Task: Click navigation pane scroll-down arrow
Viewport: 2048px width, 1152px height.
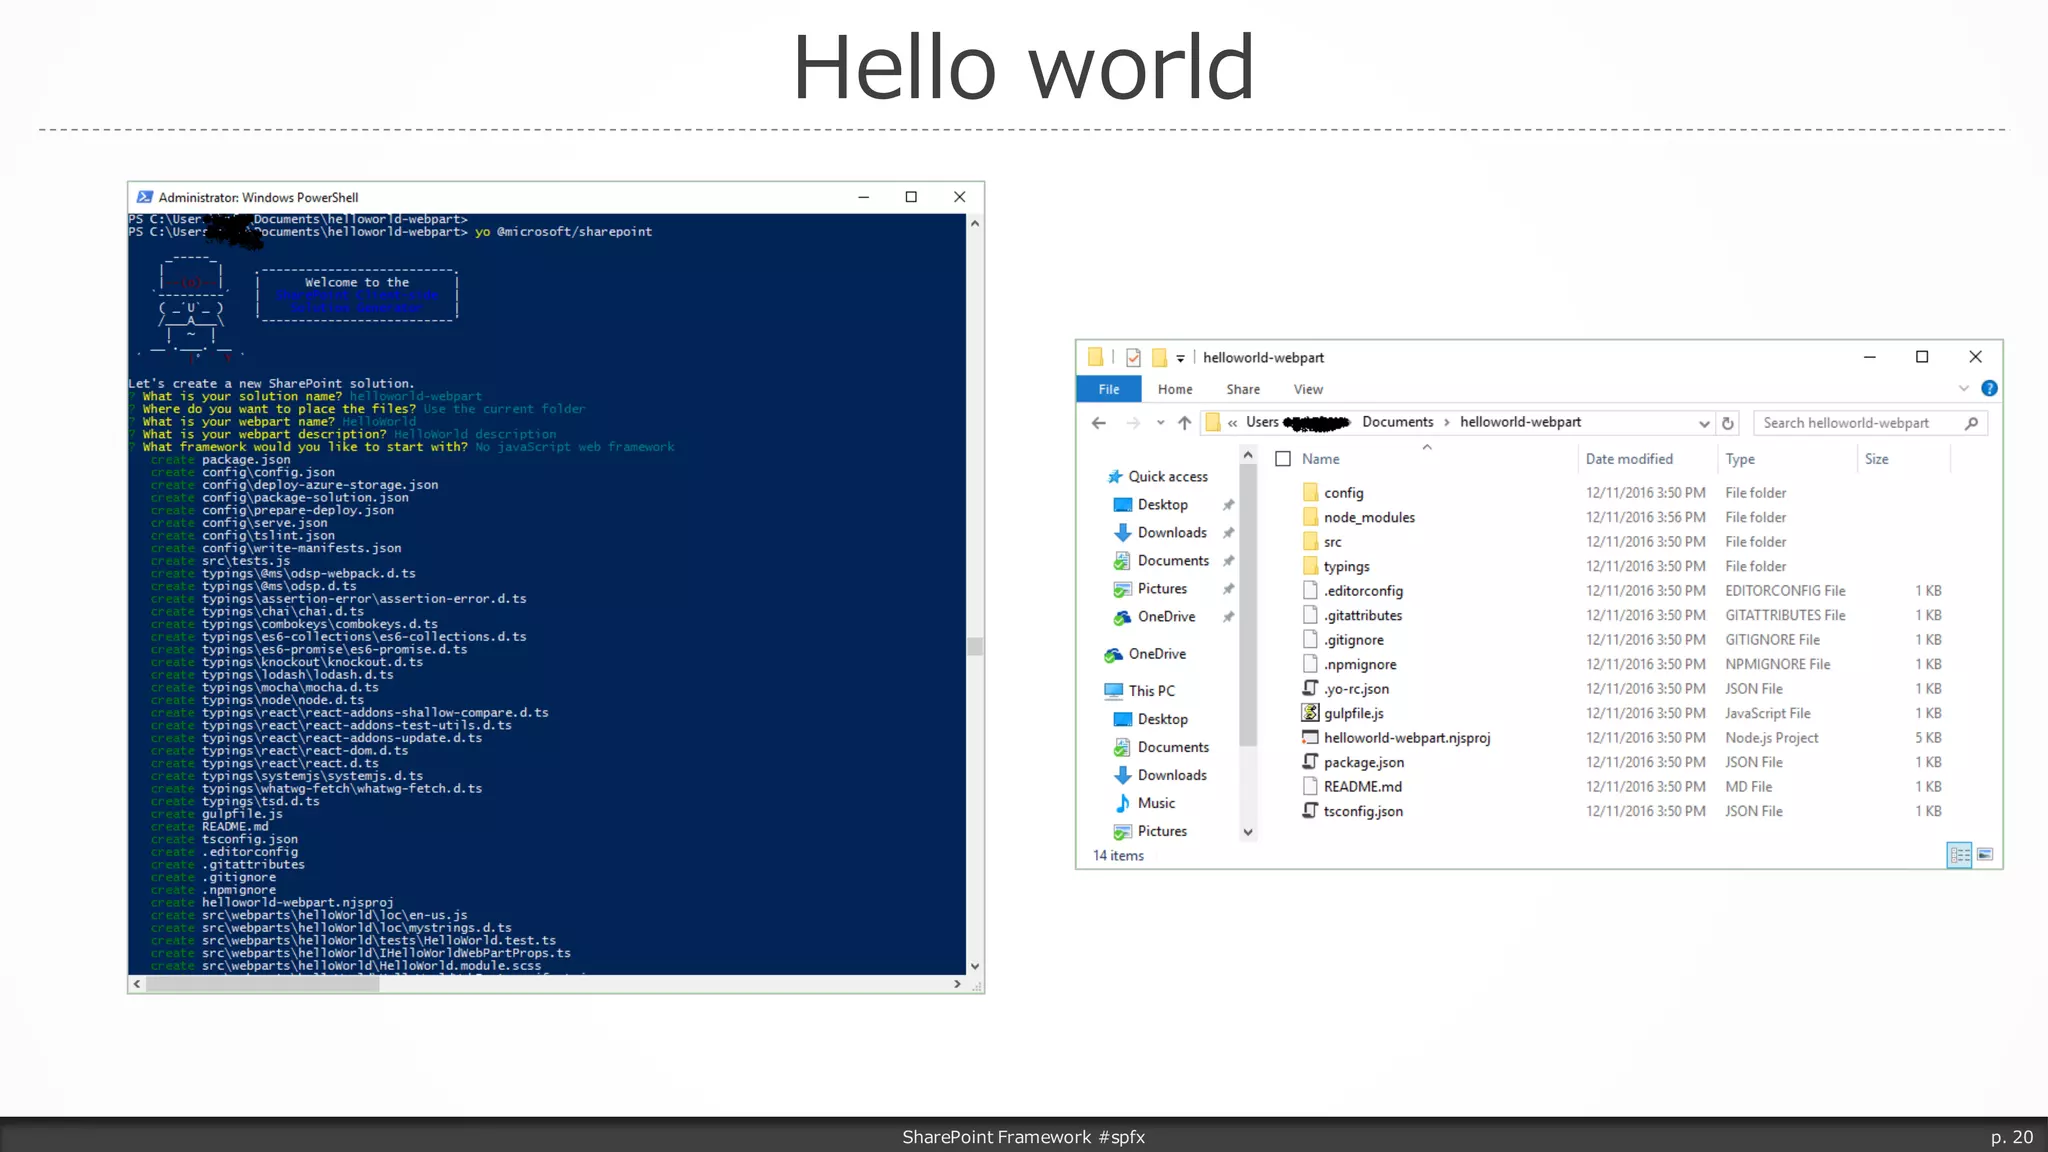Action: [x=1247, y=832]
